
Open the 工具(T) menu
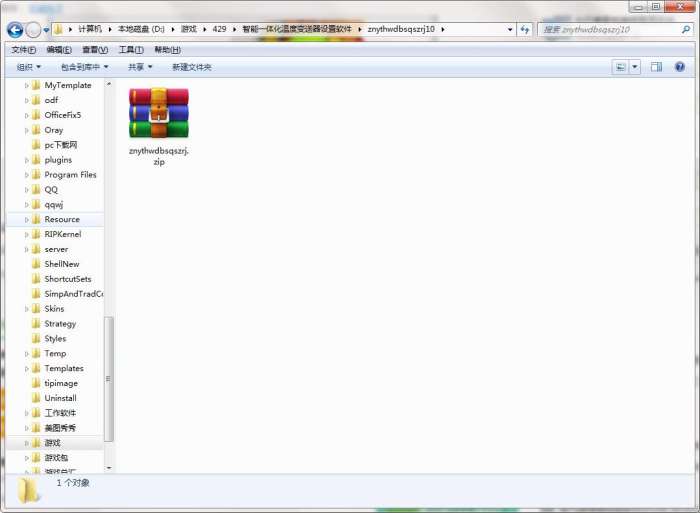131,50
